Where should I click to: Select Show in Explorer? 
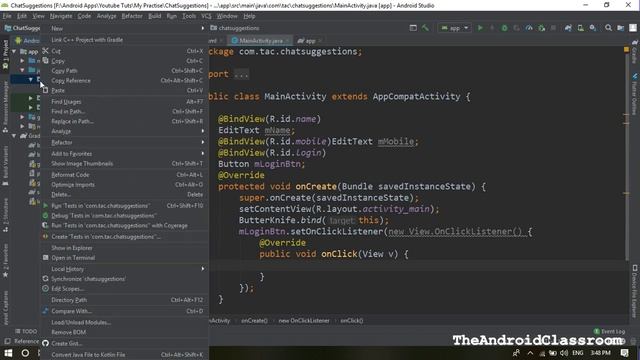[x=124, y=248]
